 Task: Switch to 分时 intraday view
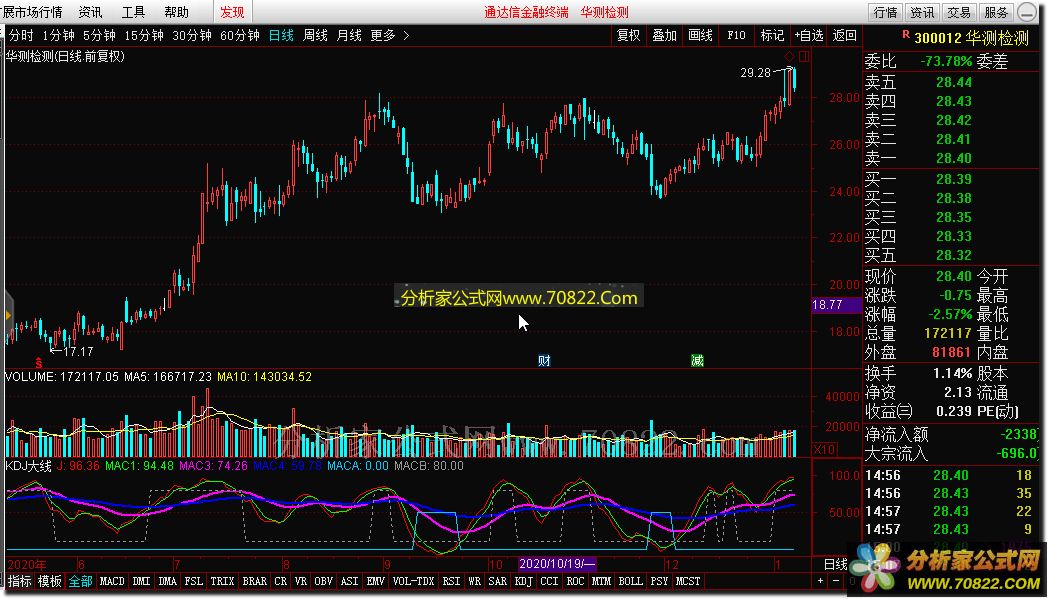tap(21, 35)
